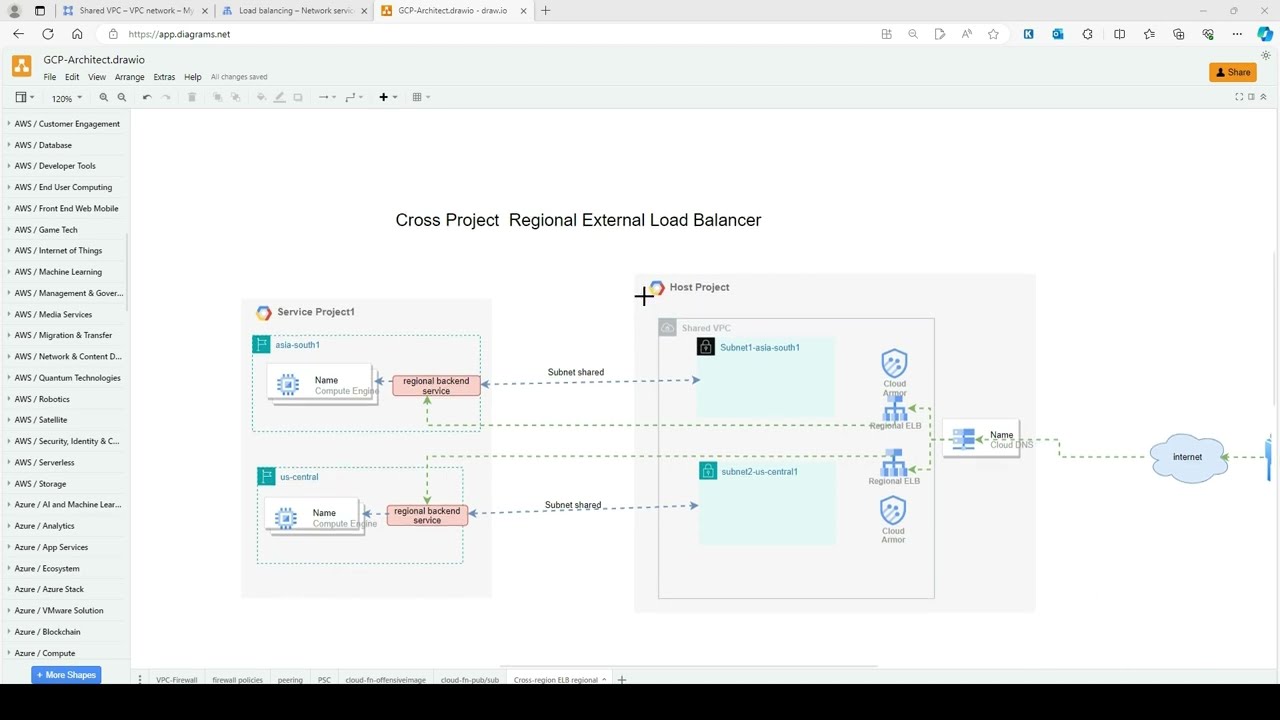Select the Cloud DNS shape

pos(981,439)
